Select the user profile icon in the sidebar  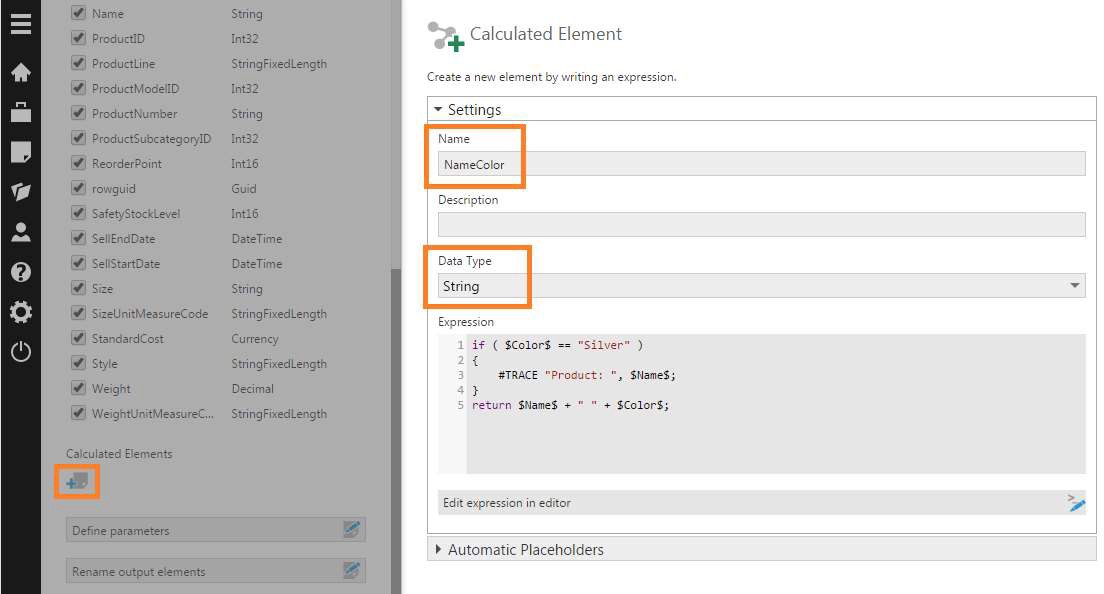(x=21, y=232)
